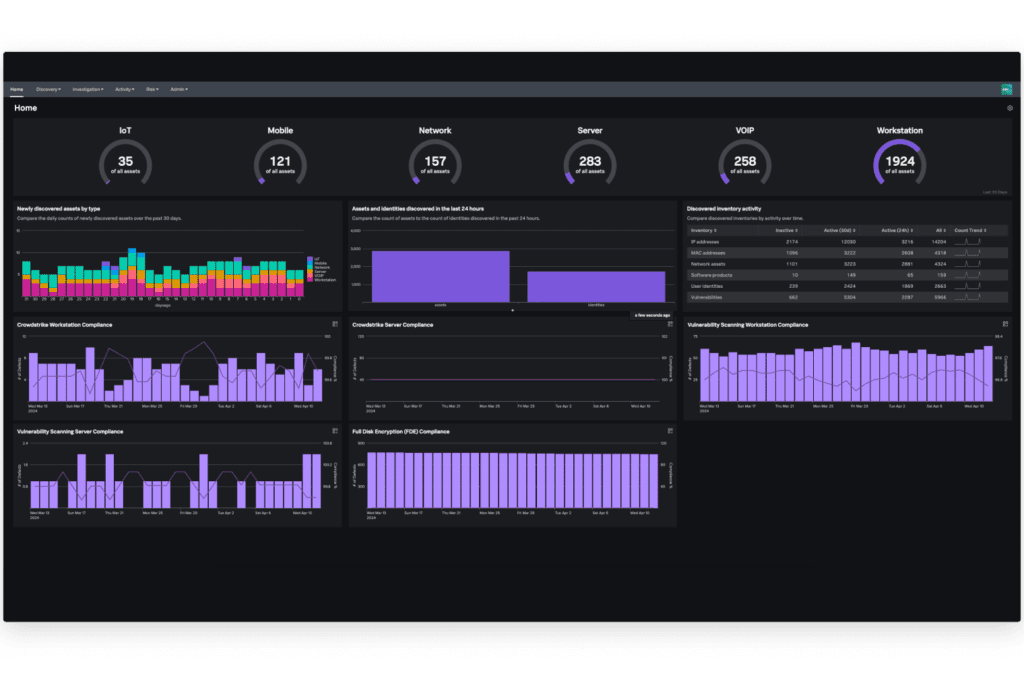This screenshot has width=1024, height=674.
Task: Open the Investigation dropdown menu
Action: point(88,89)
